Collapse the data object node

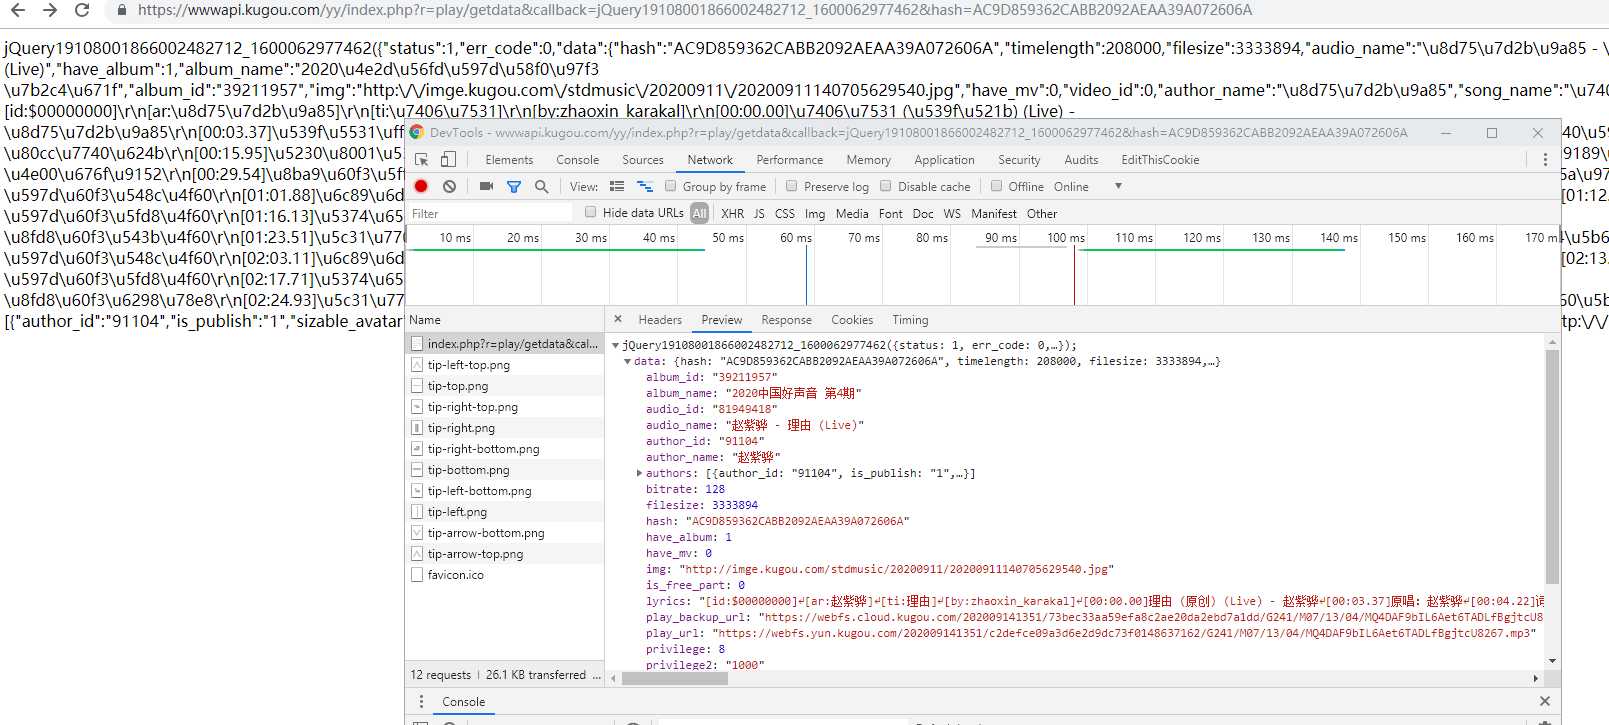pos(627,361)
